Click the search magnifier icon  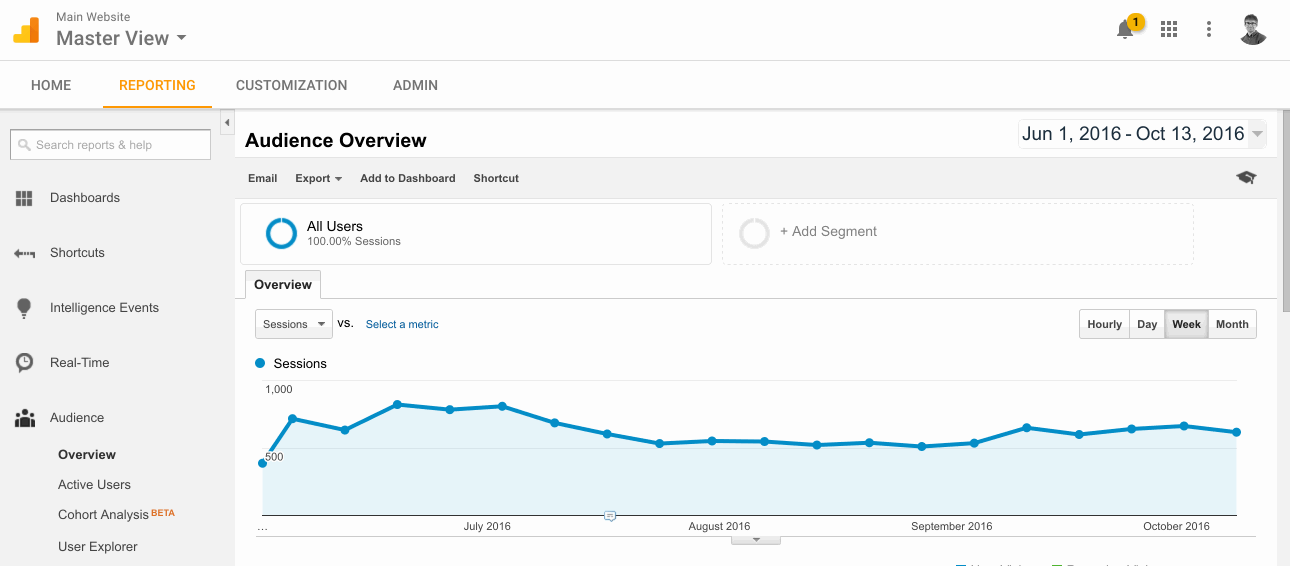tap(24, 145)
